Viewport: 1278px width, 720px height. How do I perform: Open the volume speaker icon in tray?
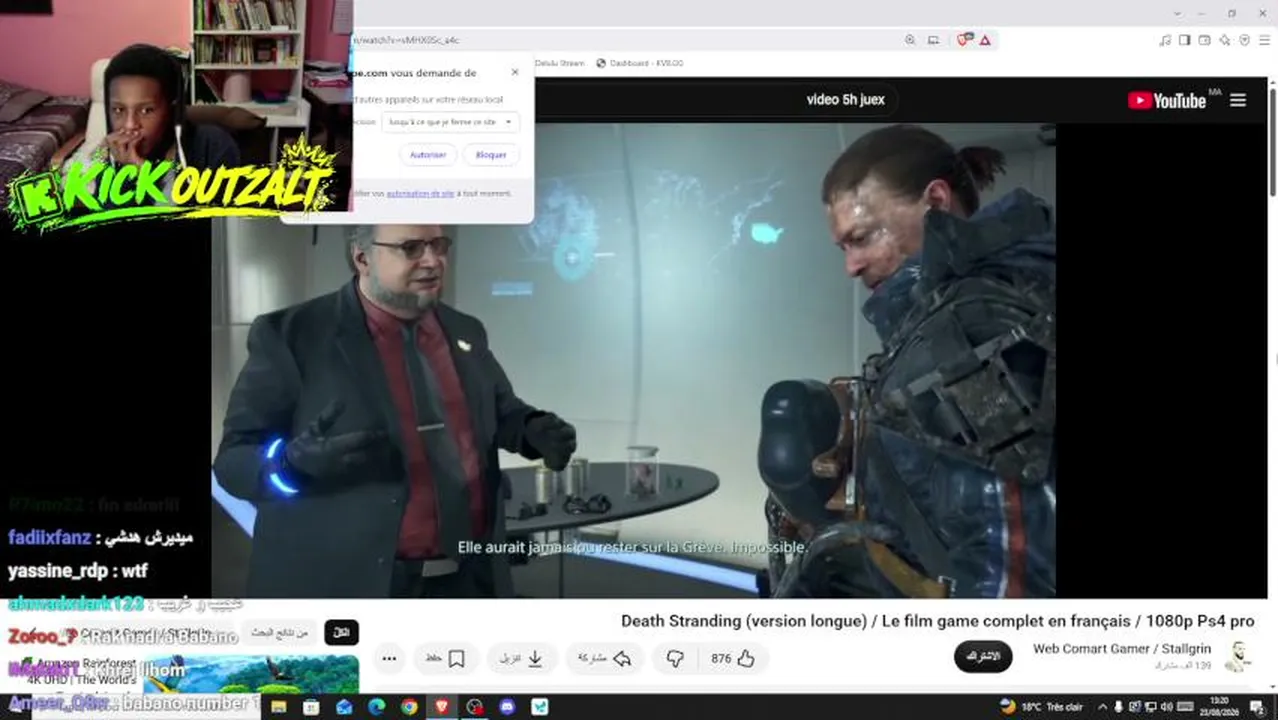pos(1167,707)
